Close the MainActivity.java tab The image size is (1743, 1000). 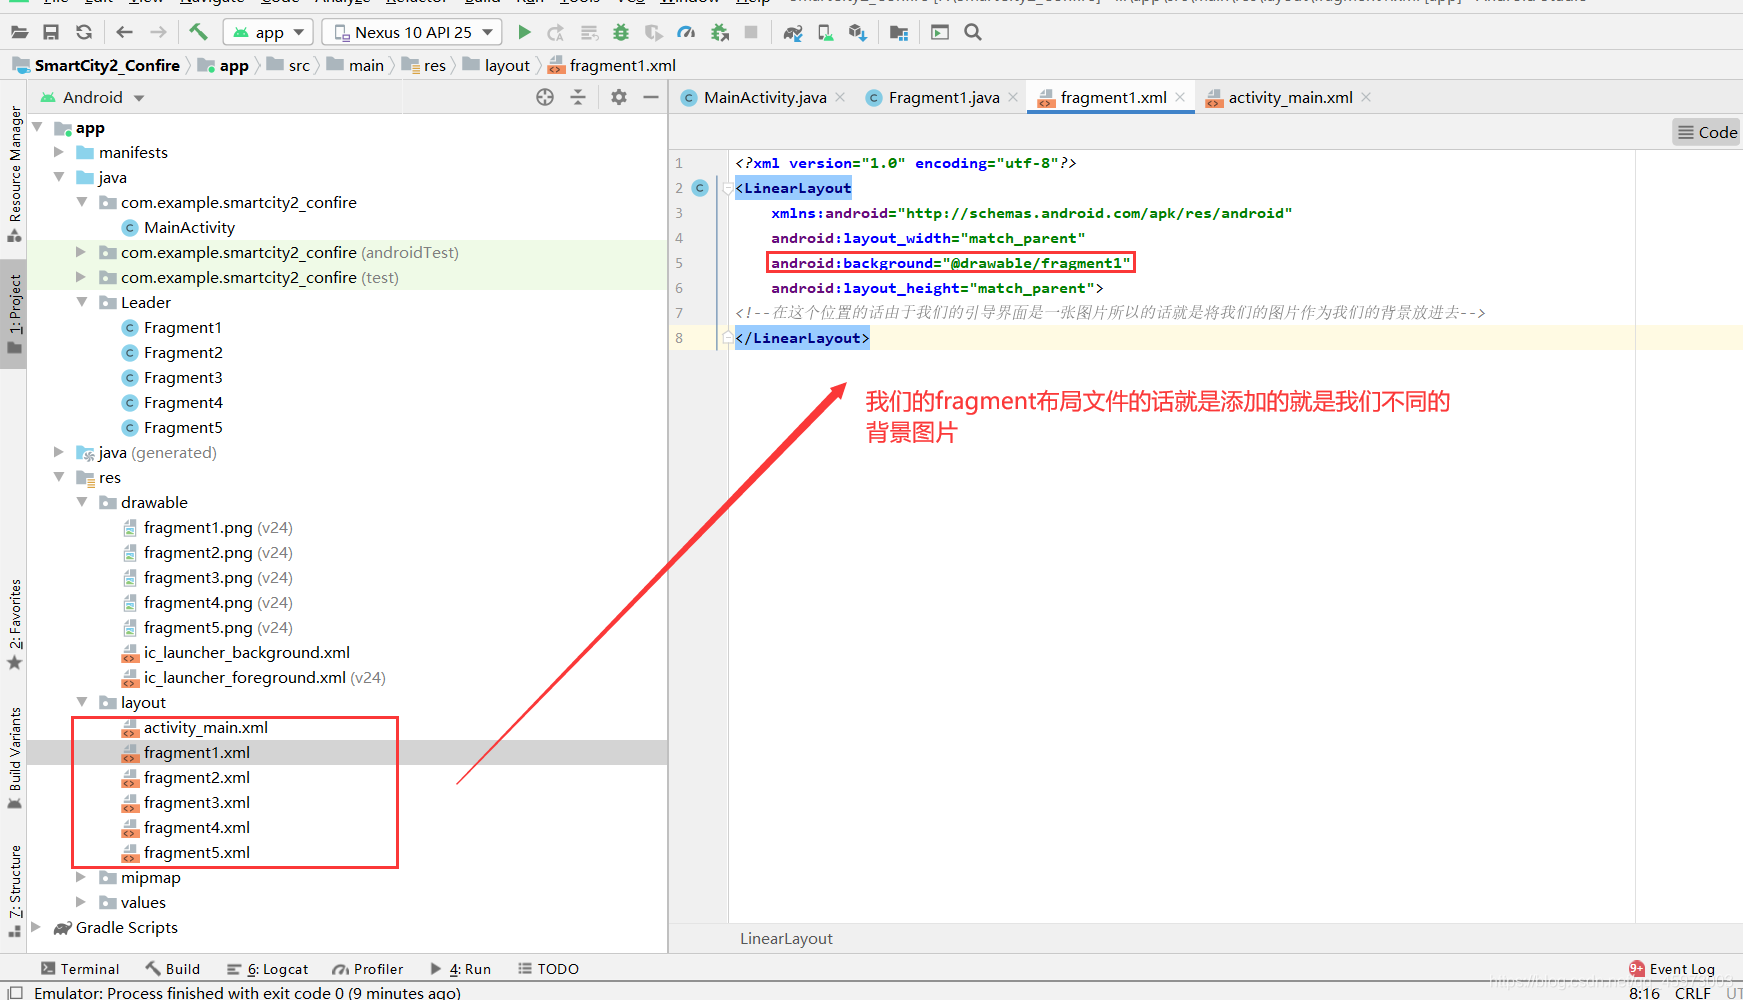point(841,97)
